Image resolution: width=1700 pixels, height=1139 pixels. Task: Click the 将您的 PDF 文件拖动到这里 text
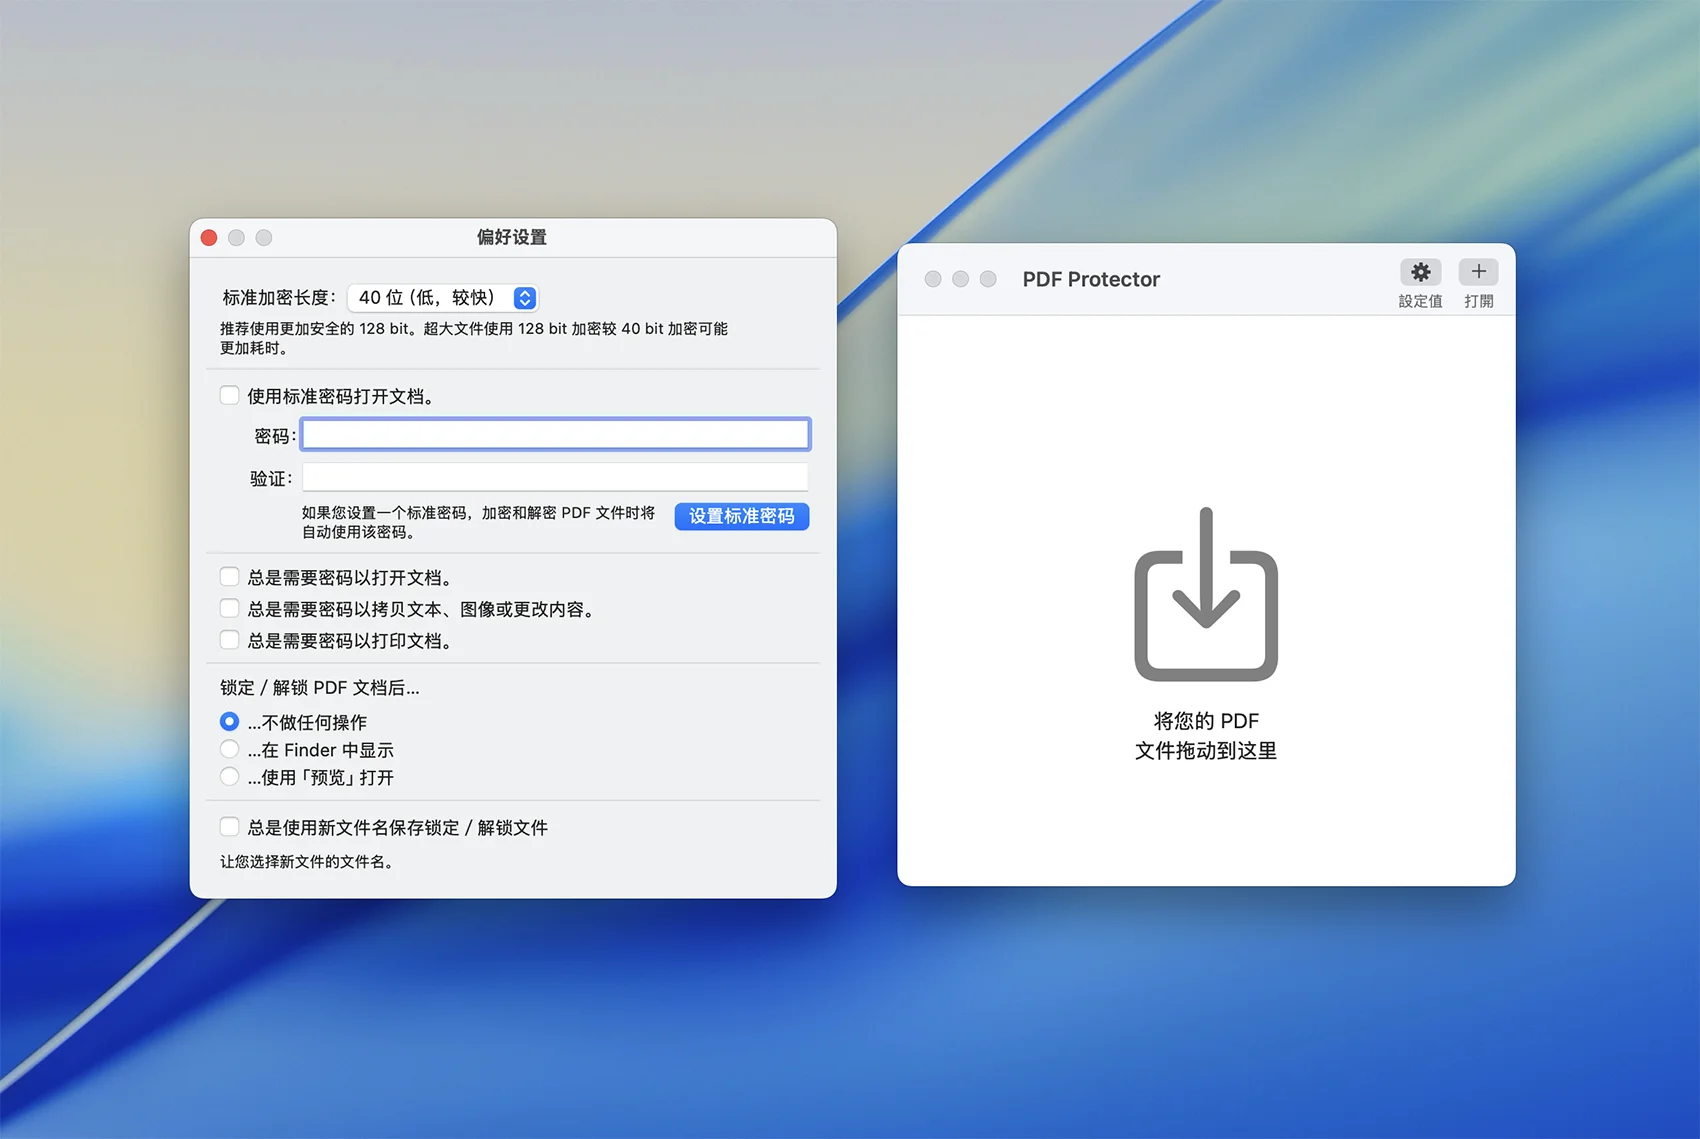pos(1206,736)
